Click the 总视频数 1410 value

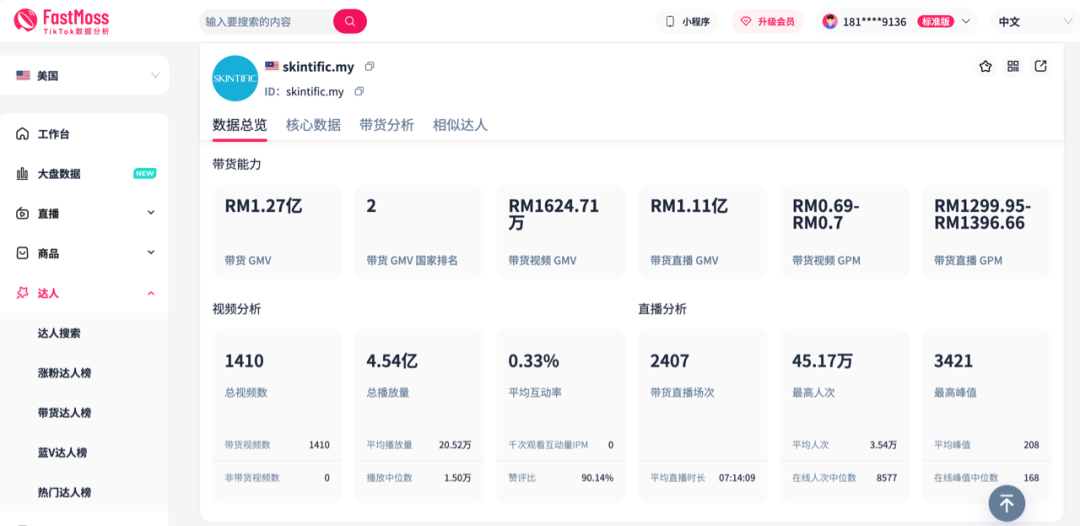[245, 361]
